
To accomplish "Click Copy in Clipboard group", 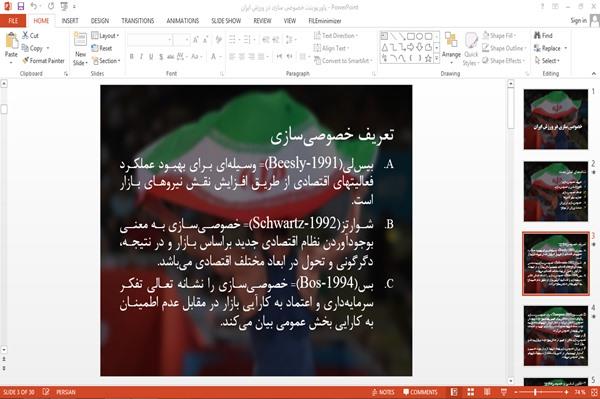I will pyautogui.click(x=32, y=48).
